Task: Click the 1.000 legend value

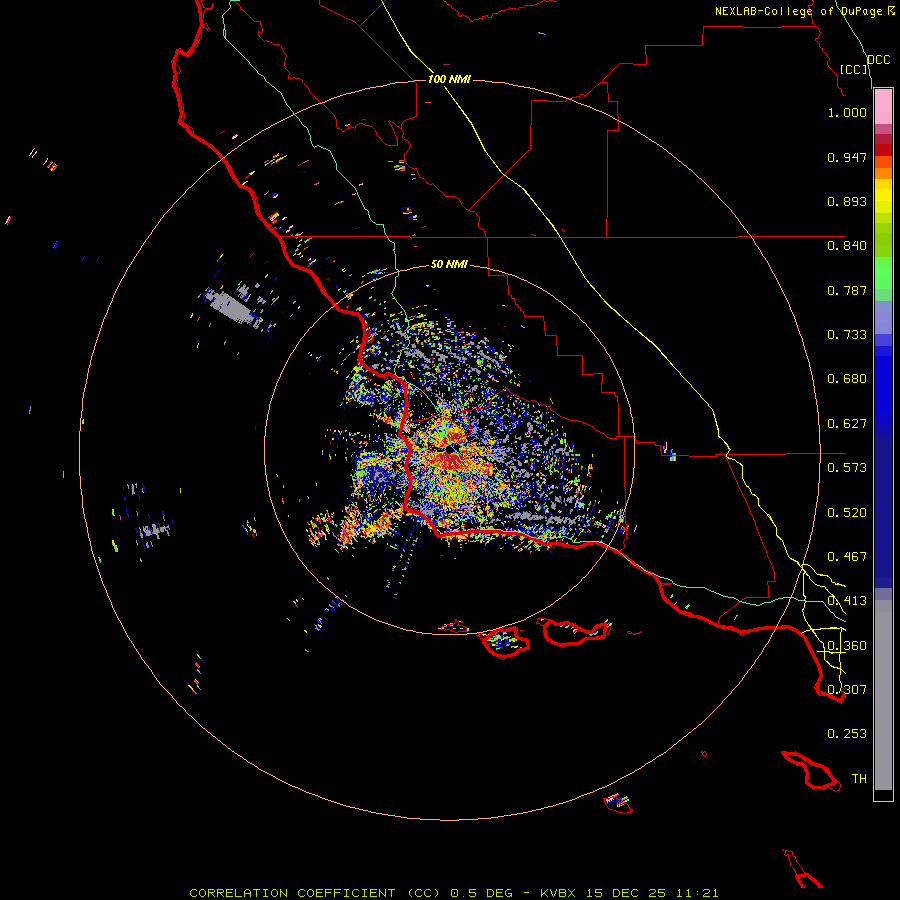Action: [x=847, y=112]
